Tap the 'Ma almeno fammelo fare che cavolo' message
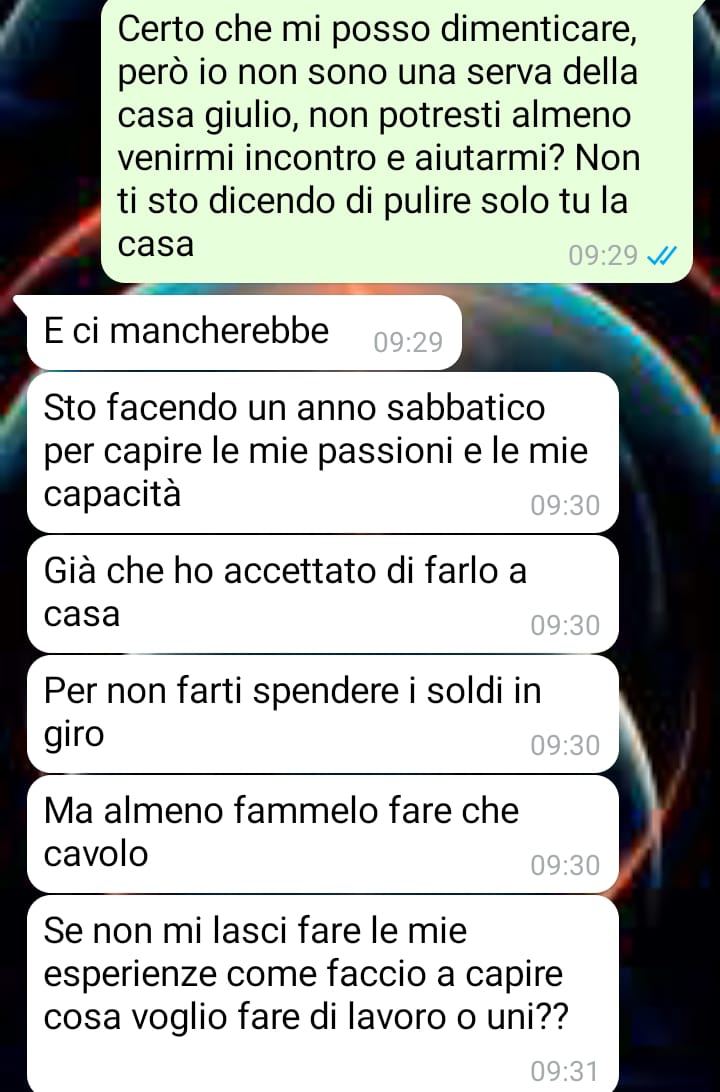The width and height of the screenshot is (720, 1092). click(322, 834)
